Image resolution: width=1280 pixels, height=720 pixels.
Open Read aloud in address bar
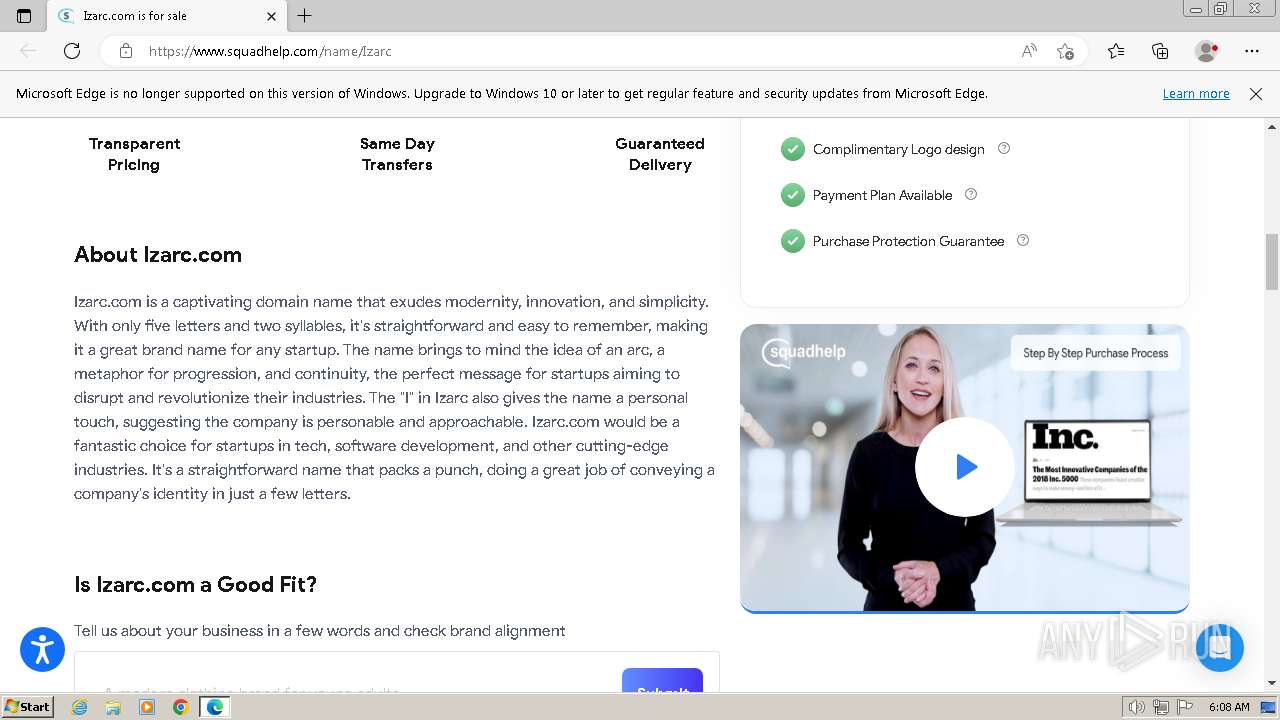pyautogui.click(x=1029, y=51)
